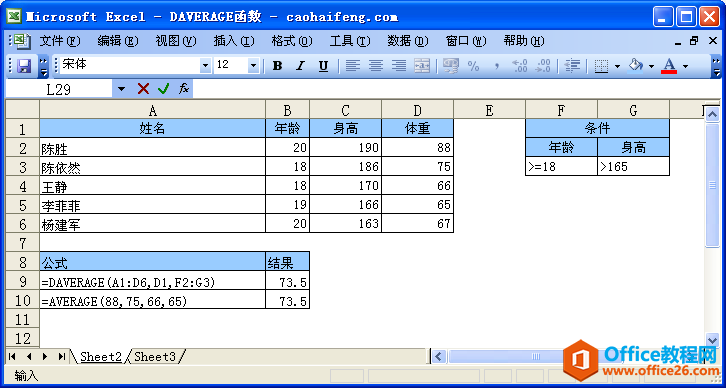Click Excel workbook icon in menu bar
Image resolution: width=726 pixels, height=388 pixels.
pos(22,42)
